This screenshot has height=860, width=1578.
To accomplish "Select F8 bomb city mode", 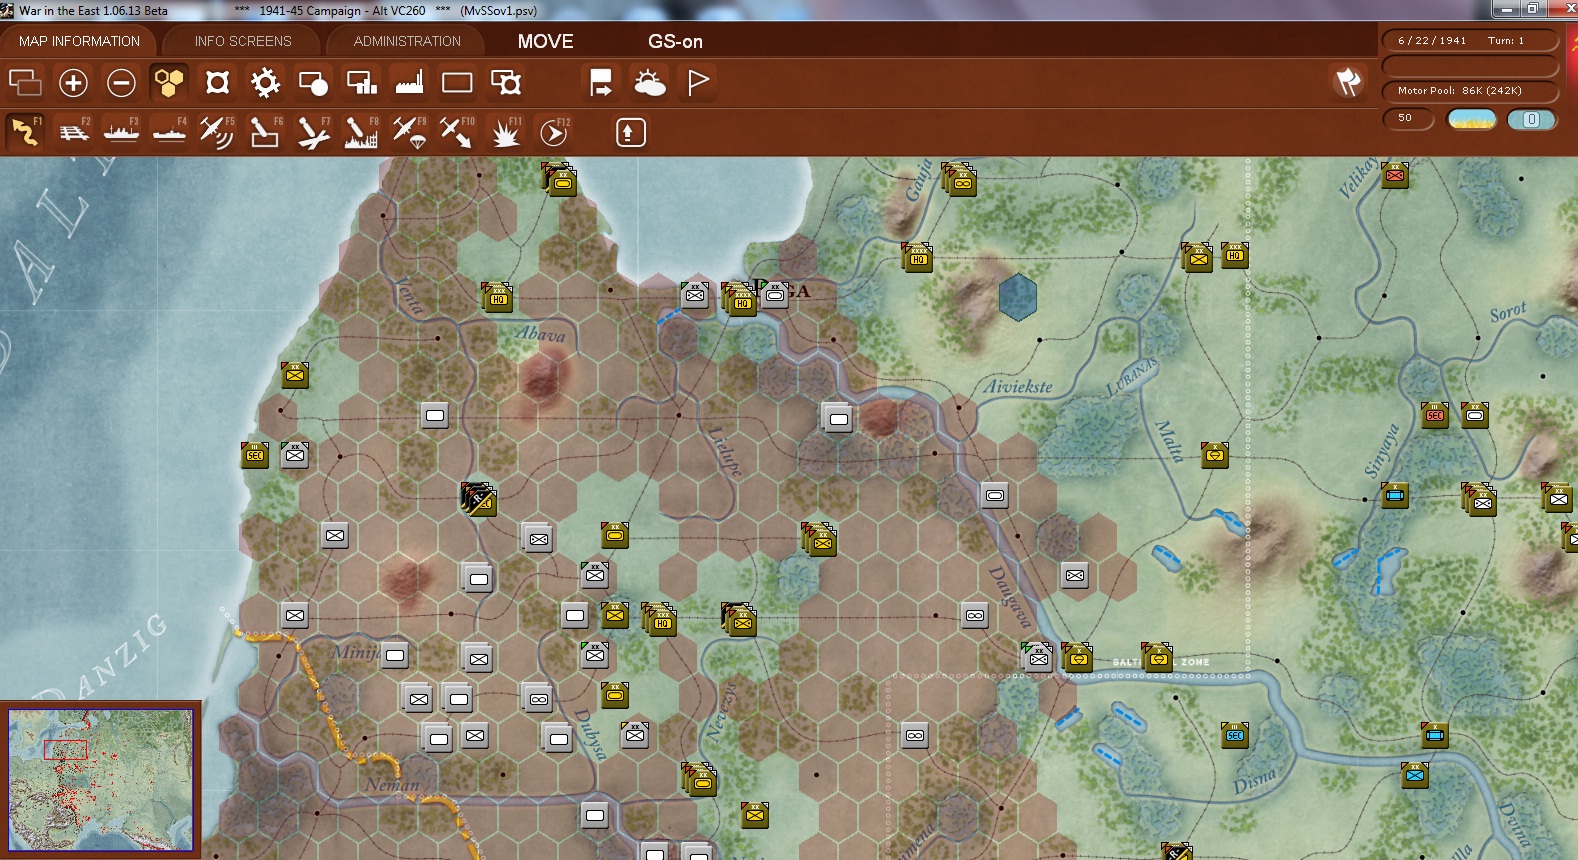I will click(361, 132).
